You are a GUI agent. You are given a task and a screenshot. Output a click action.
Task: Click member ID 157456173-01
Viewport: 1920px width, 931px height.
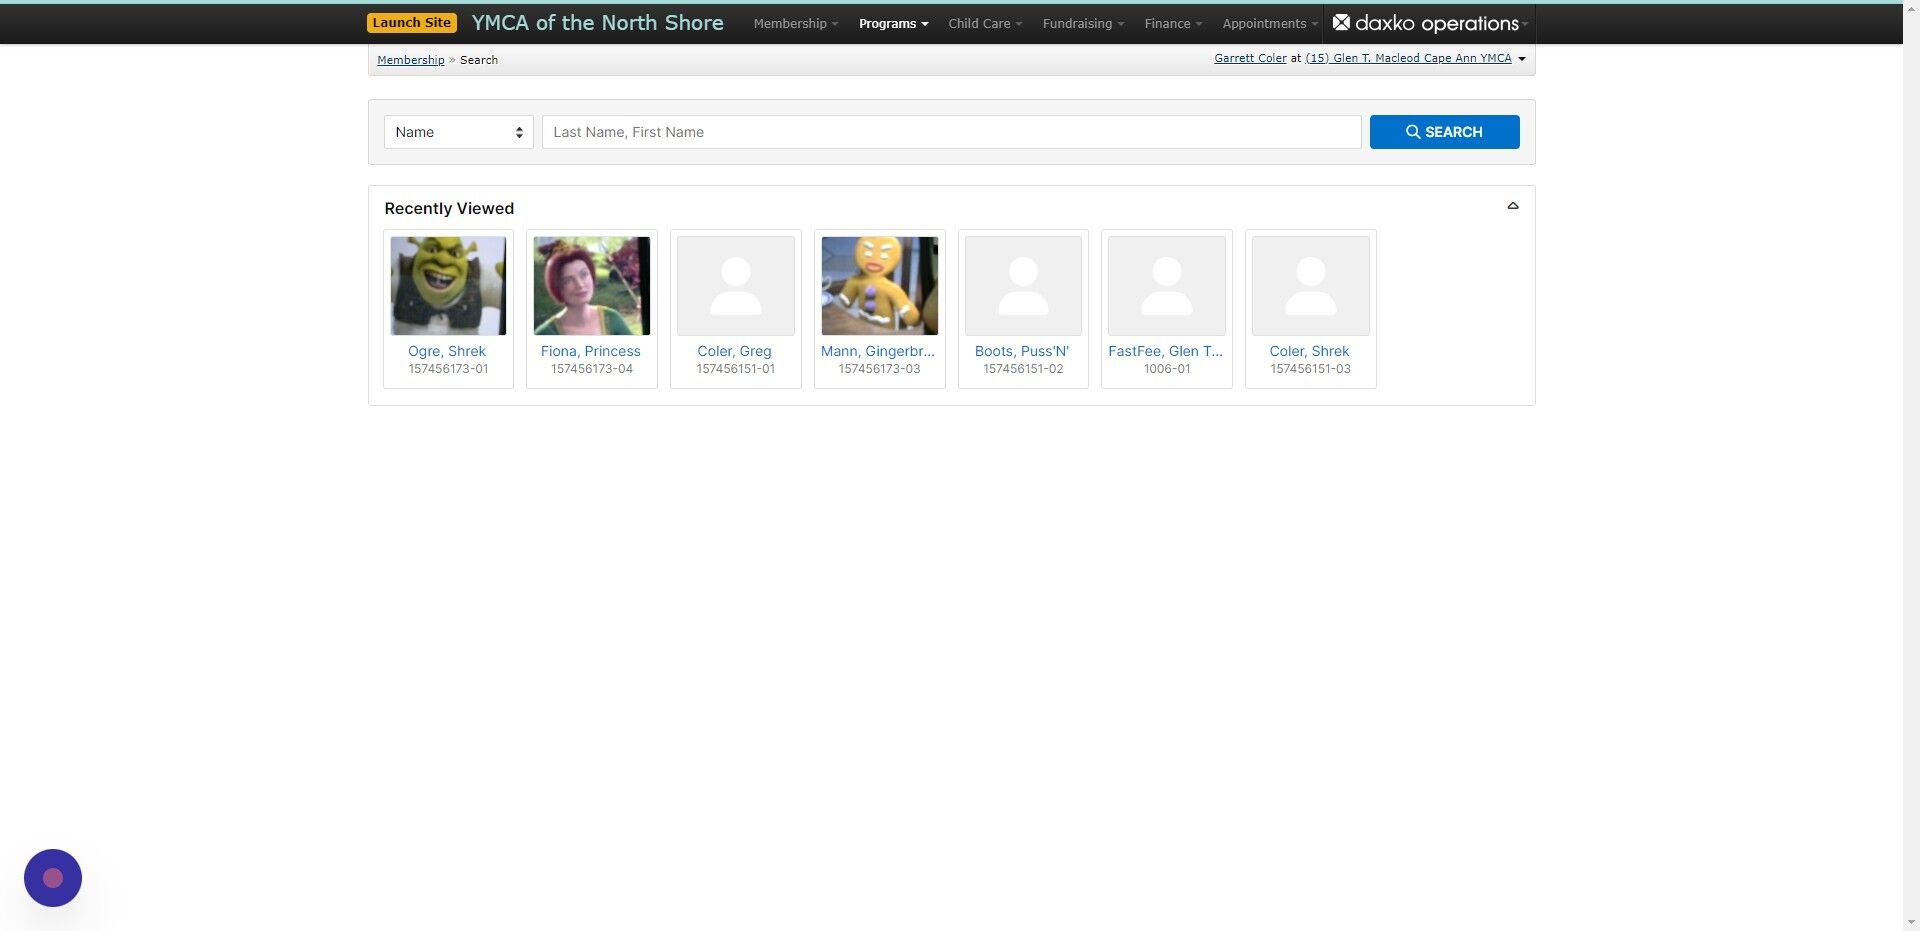pos(448,369)
